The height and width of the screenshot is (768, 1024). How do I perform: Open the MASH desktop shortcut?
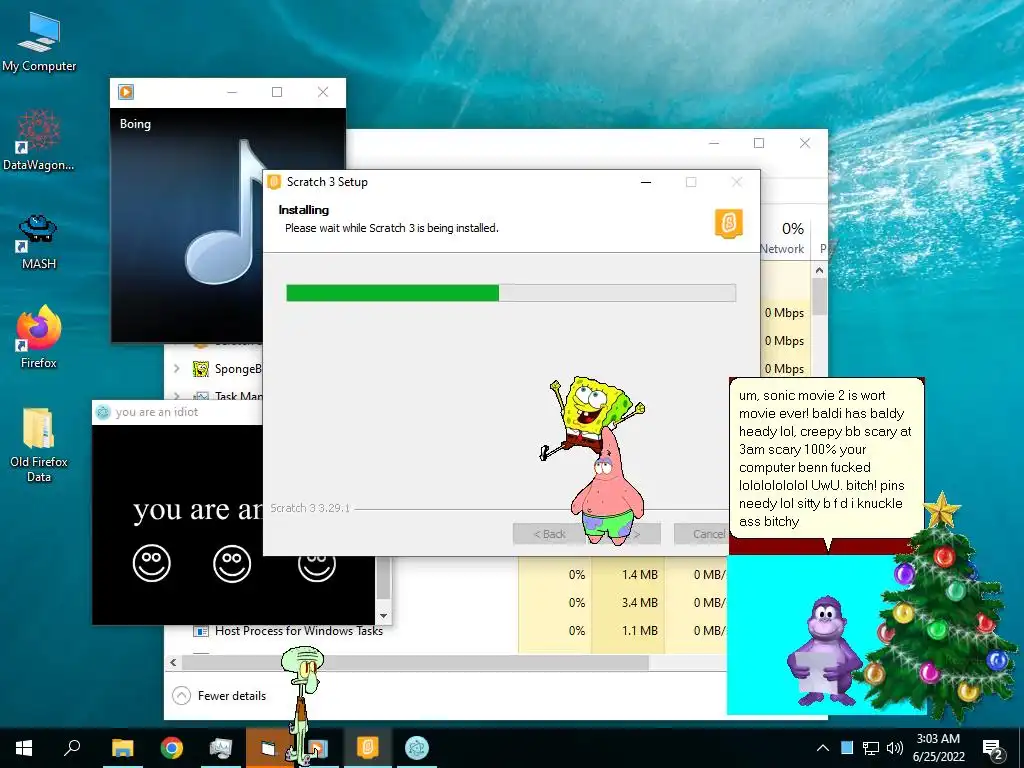point(39,242)
